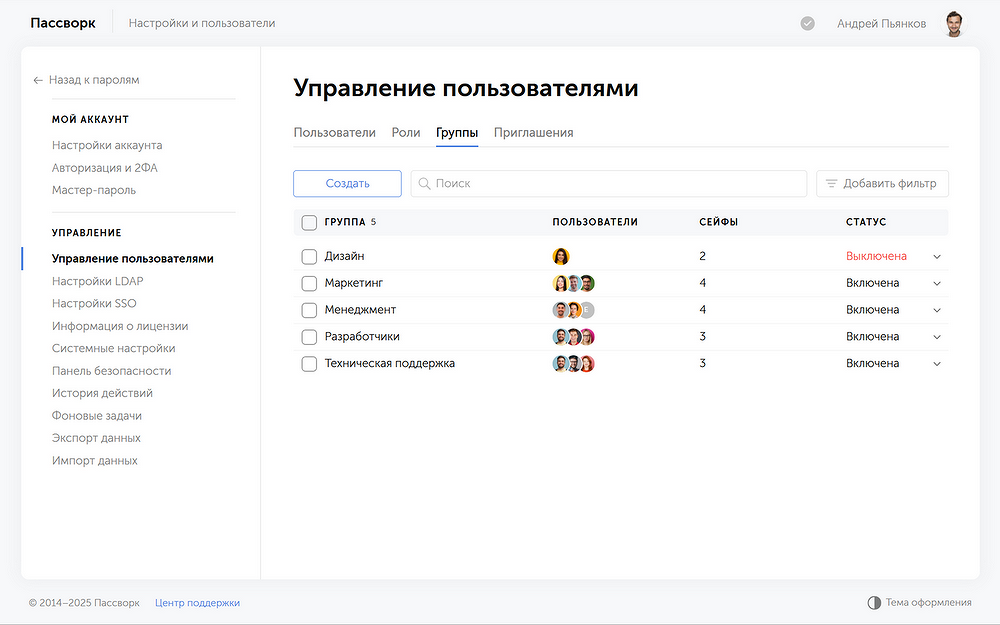
Task: Click the Пассворк logo
Action: click(x=62, y=24)
